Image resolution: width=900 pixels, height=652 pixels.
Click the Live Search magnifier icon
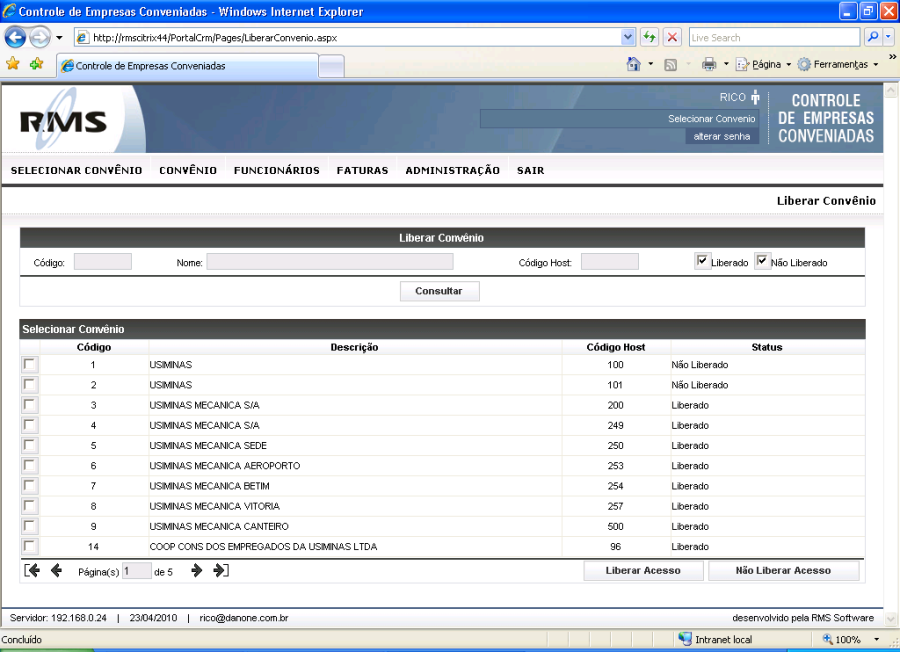tap(872, 37)
